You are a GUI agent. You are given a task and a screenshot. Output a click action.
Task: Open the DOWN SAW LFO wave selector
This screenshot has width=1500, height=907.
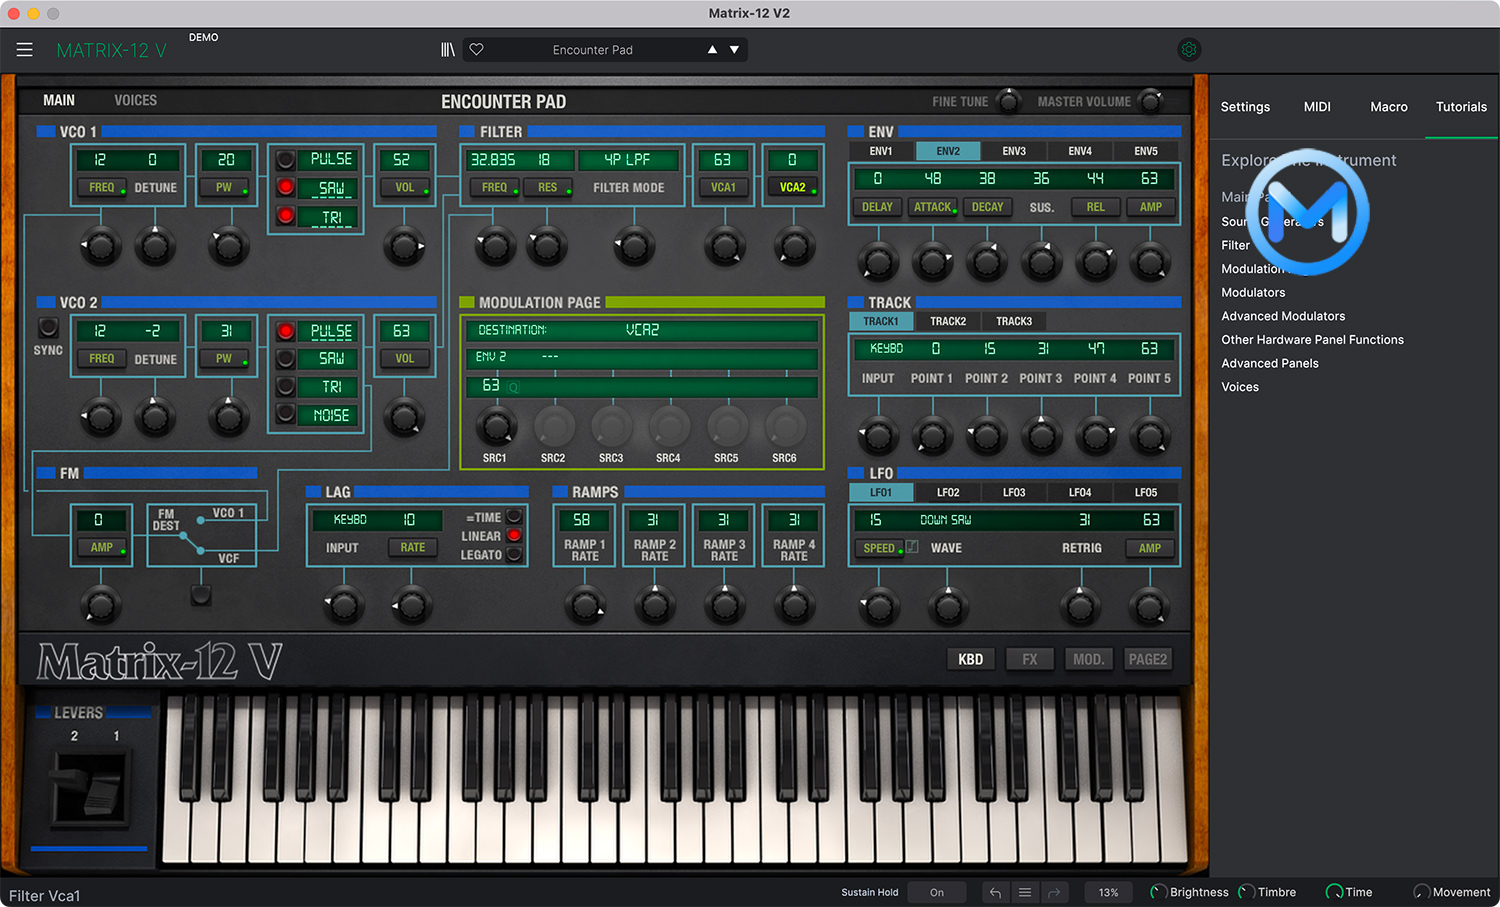point(946,520)
